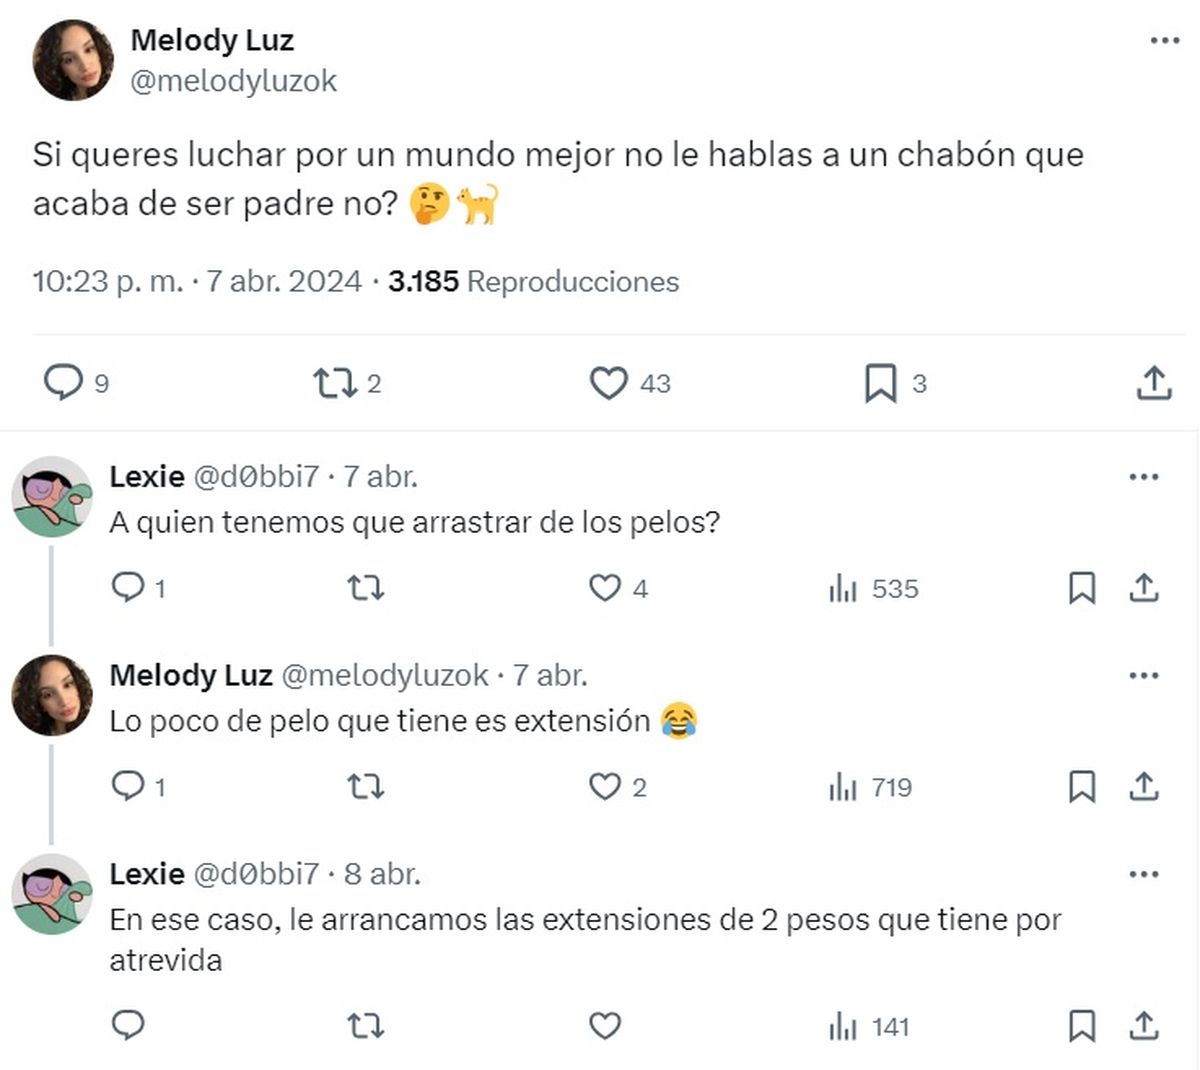Reply to Lexie's first comment
Image resolution: width=1200 pixels, height=1070 pixels.
[x=128, y=588]
